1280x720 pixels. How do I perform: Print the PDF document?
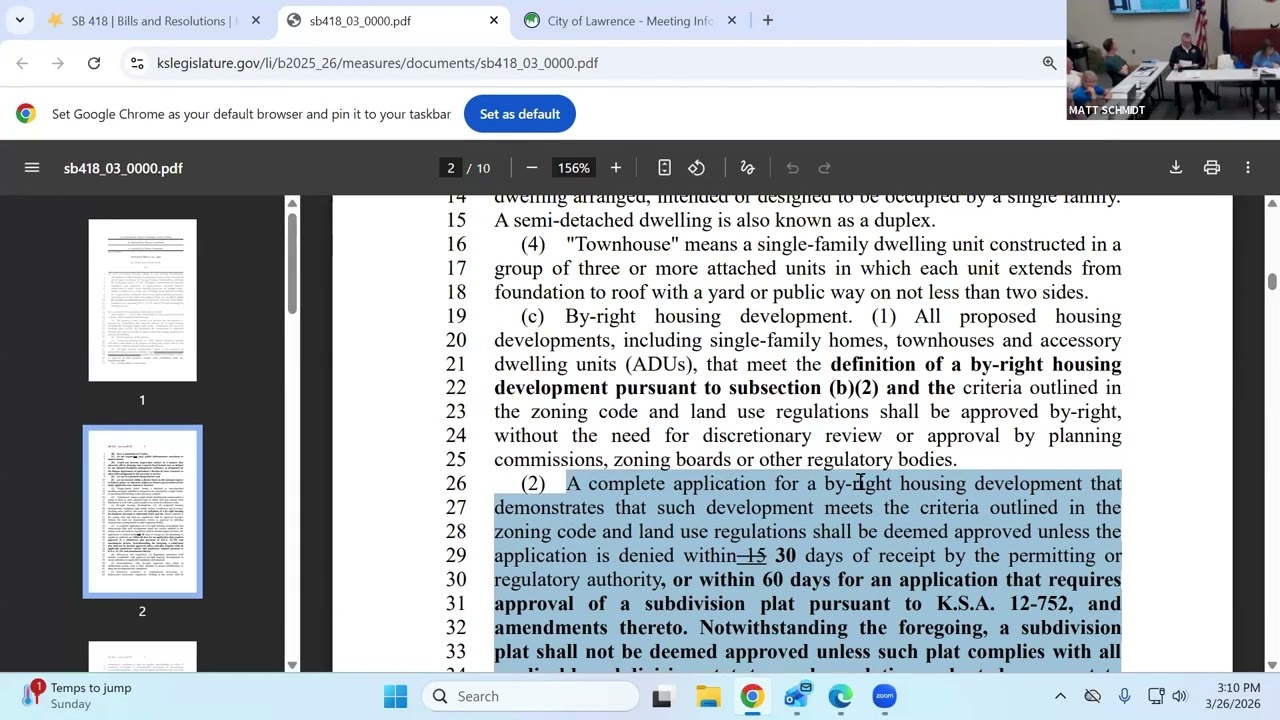[1212, 168]
